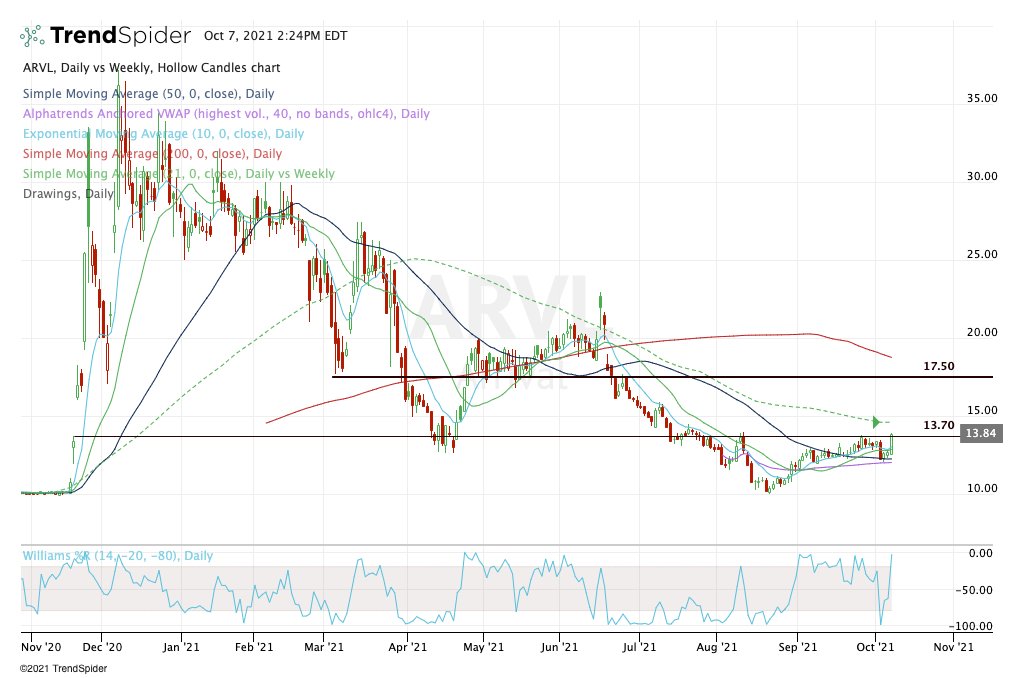Click the TrendSpider logo icon
The height and width of the screenshot is (678, 1023).
click(32, 36)
